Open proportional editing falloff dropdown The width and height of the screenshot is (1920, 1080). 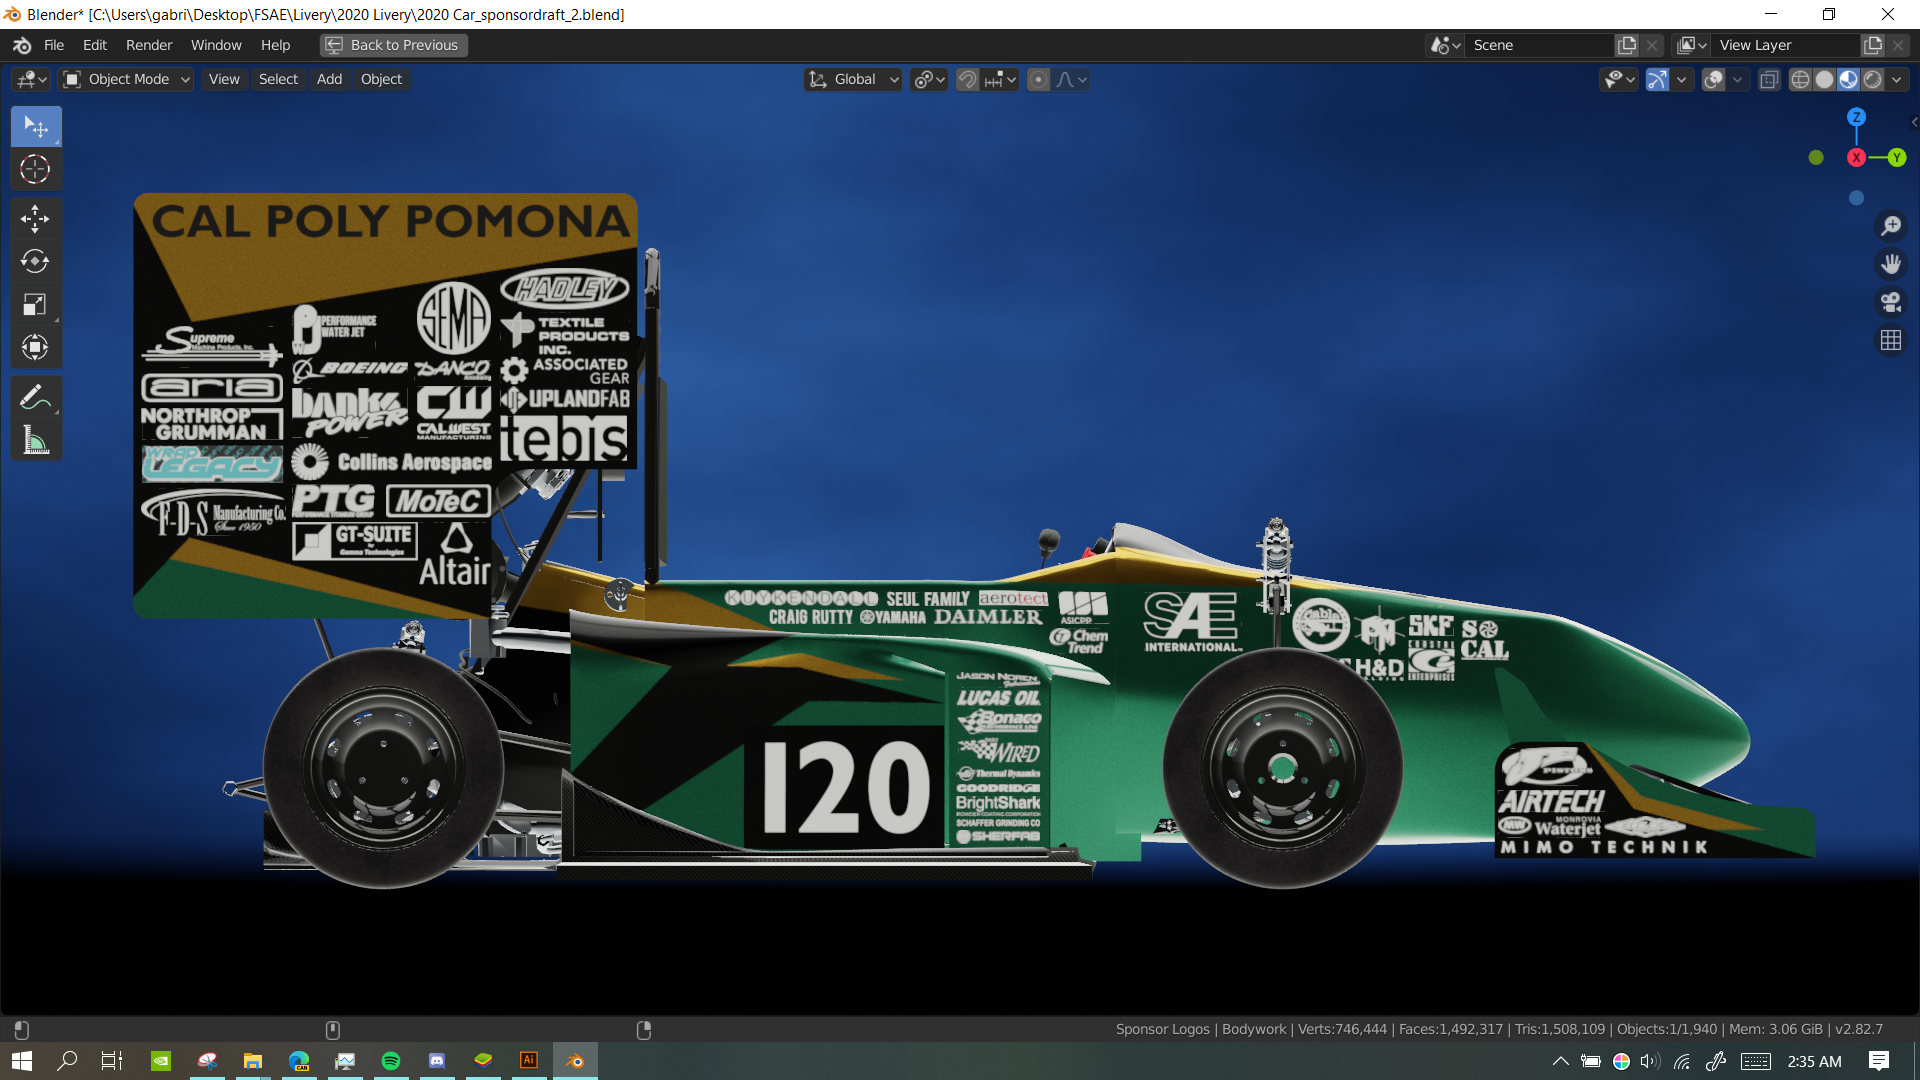pos(1071,80)
